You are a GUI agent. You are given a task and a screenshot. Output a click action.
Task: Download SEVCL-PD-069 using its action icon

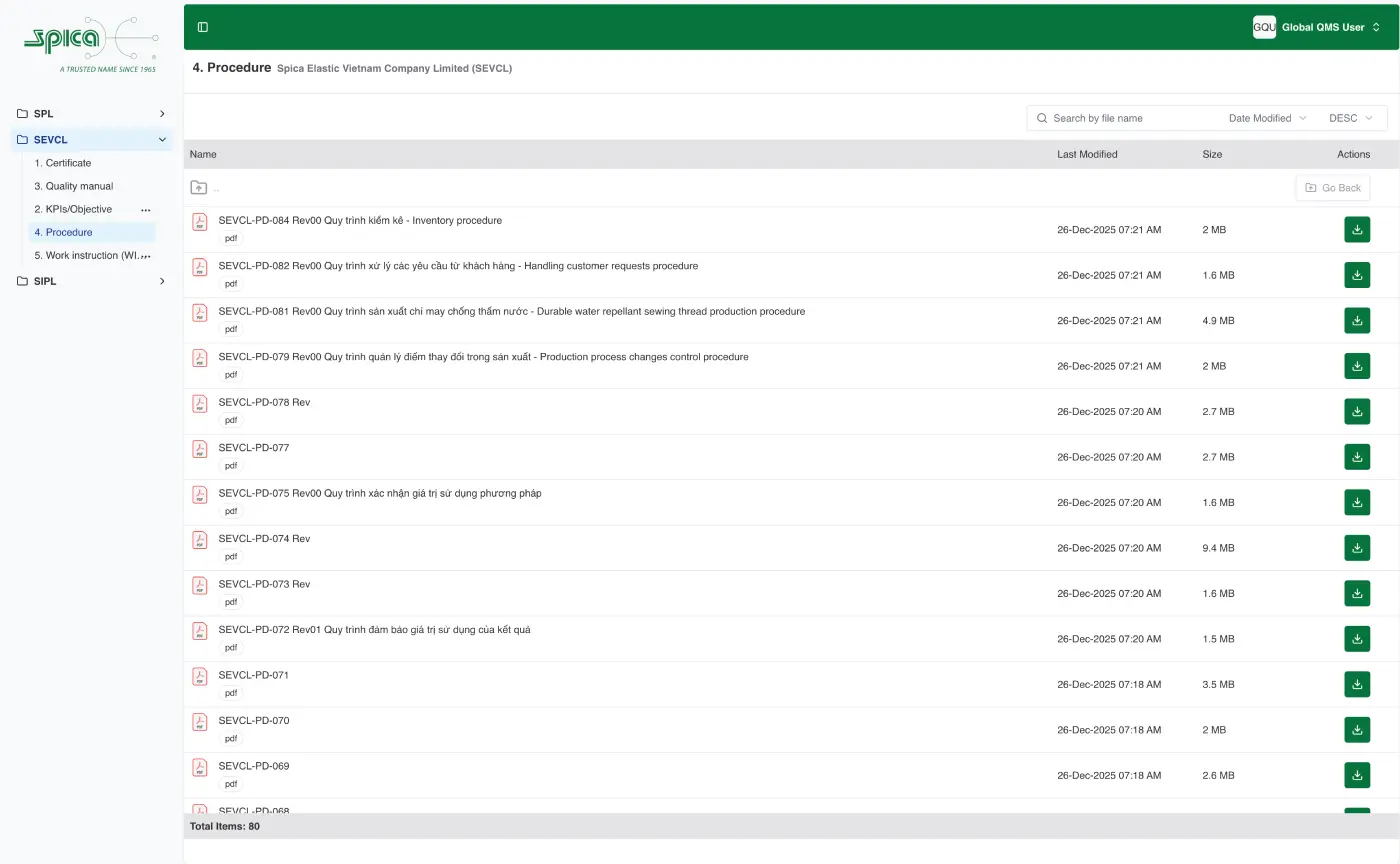[1356, 775]
